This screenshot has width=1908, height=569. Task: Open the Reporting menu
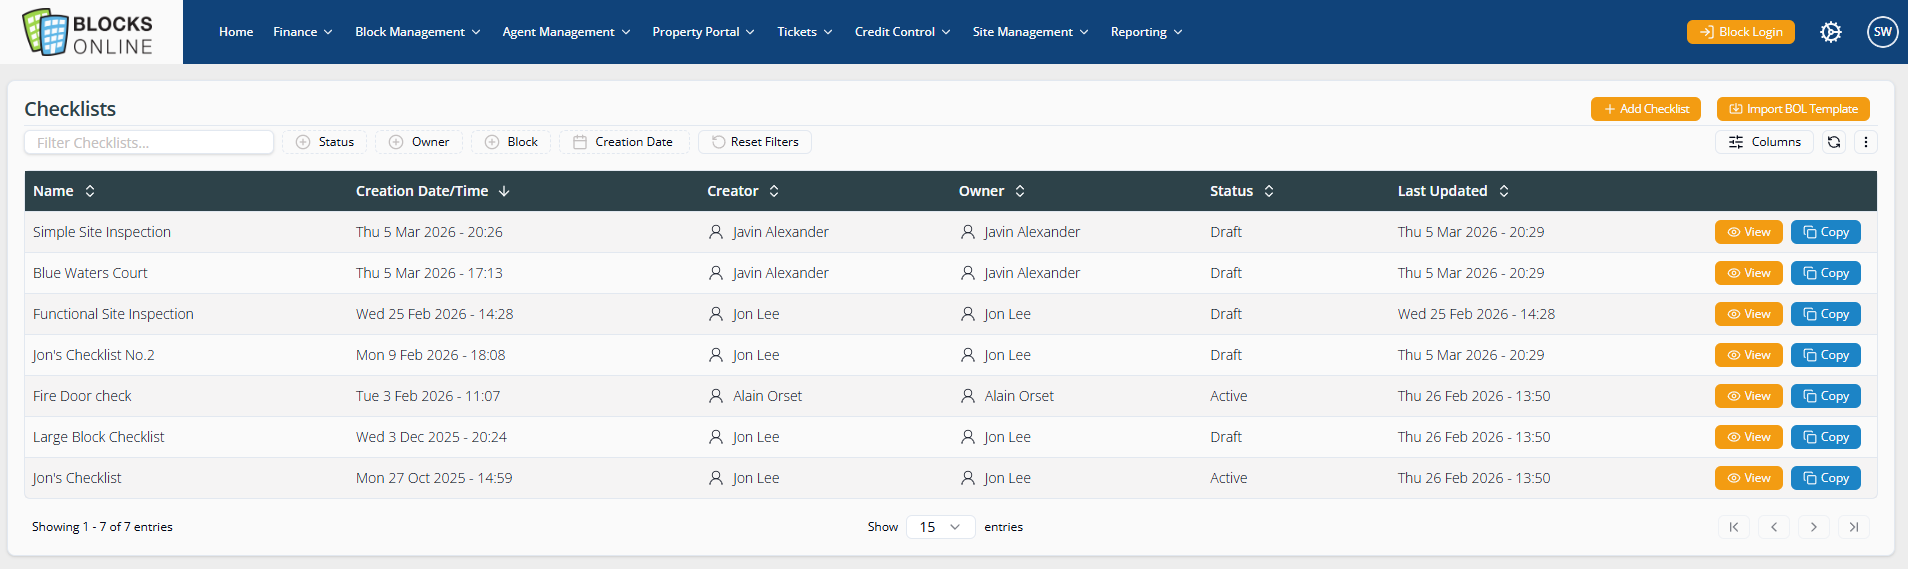coord(1146,32)
